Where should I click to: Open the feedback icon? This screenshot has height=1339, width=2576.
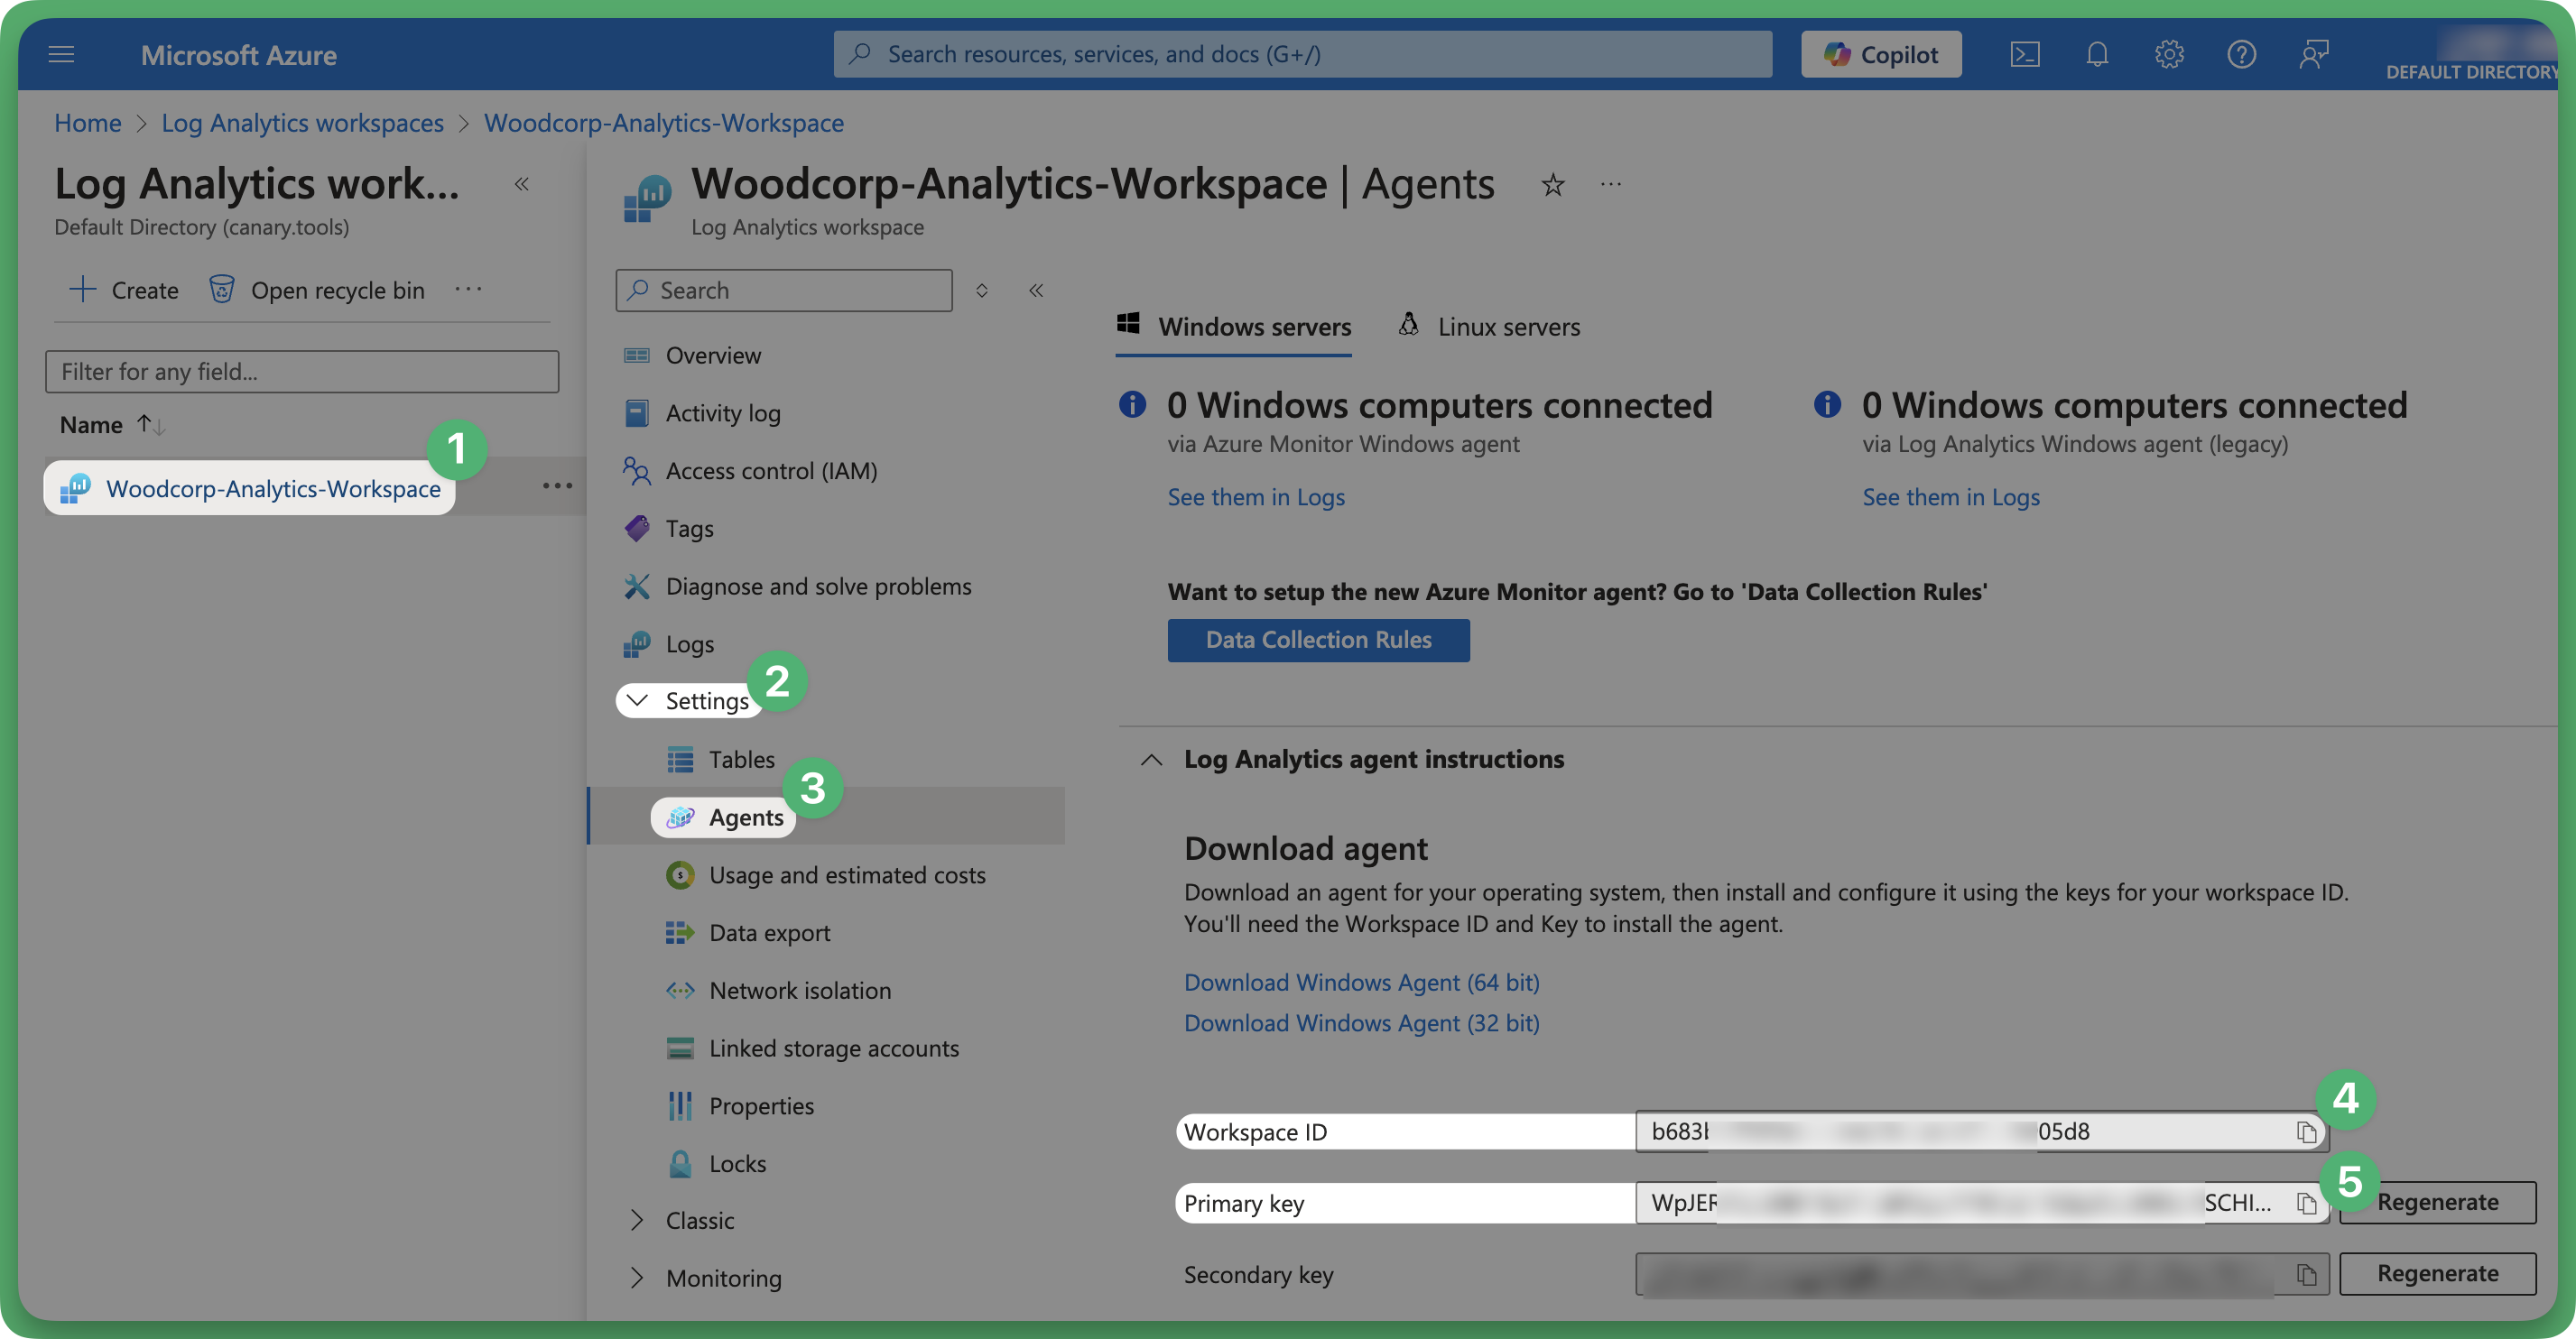2313,54
